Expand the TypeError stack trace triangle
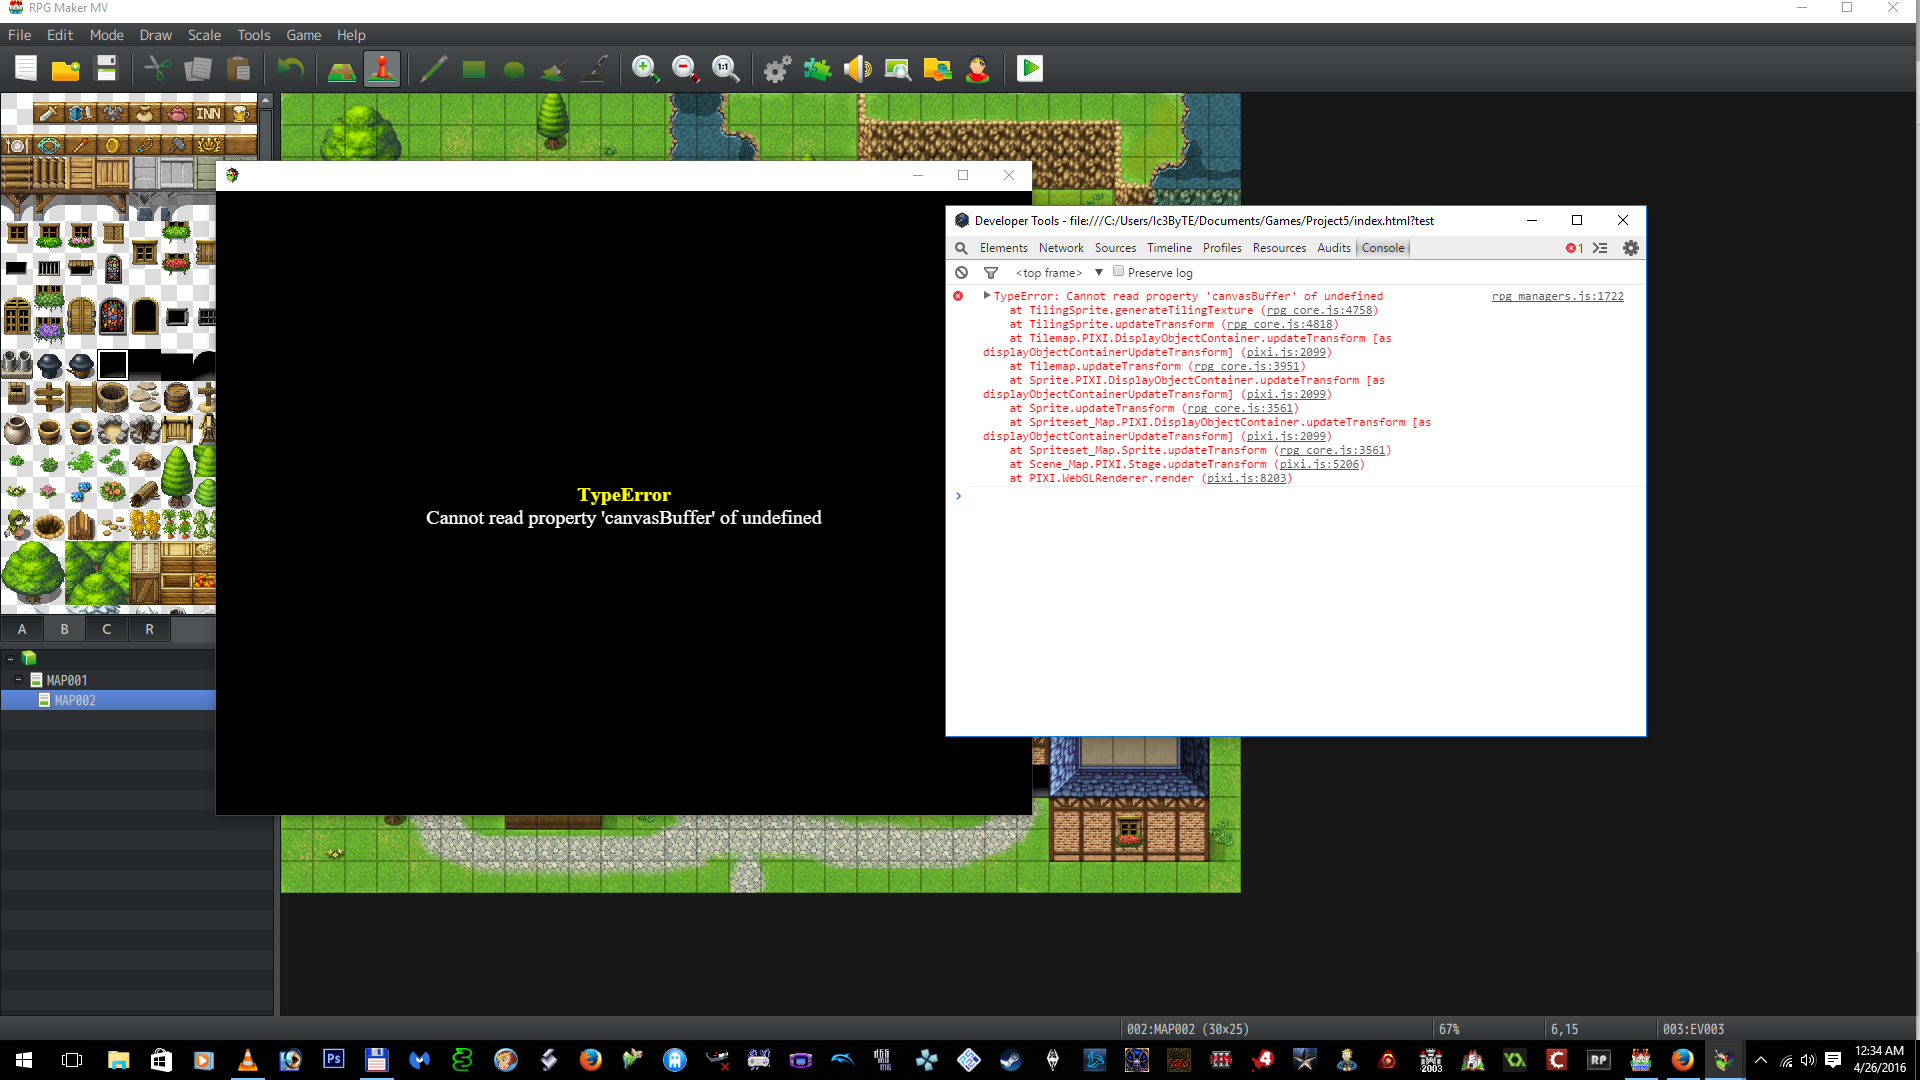 [987, 296]
